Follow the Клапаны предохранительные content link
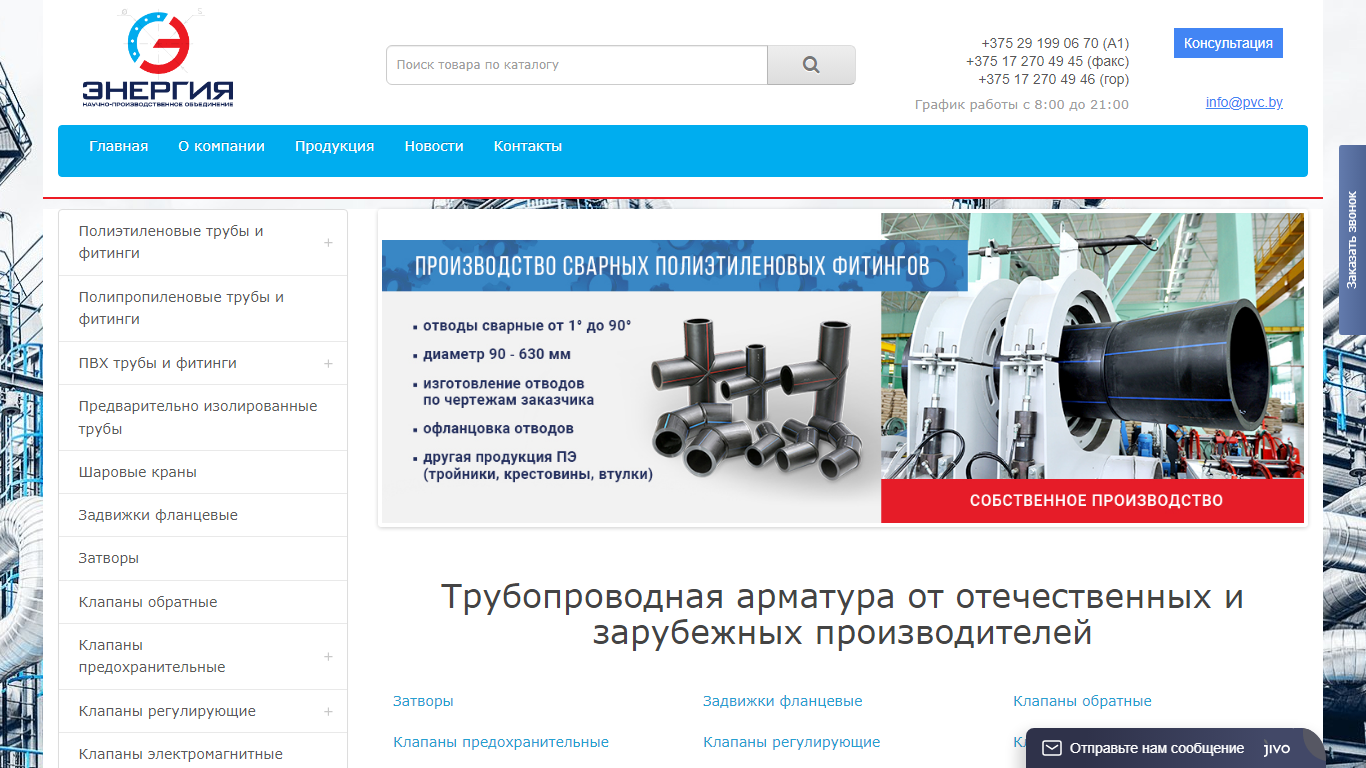 point(501,742)
